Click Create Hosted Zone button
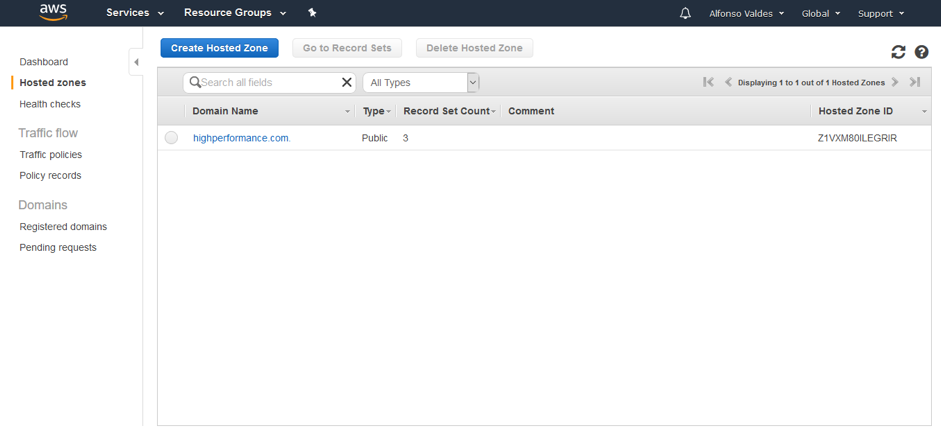Viewport: 941px width, 431px height. (x=219, y=48)
